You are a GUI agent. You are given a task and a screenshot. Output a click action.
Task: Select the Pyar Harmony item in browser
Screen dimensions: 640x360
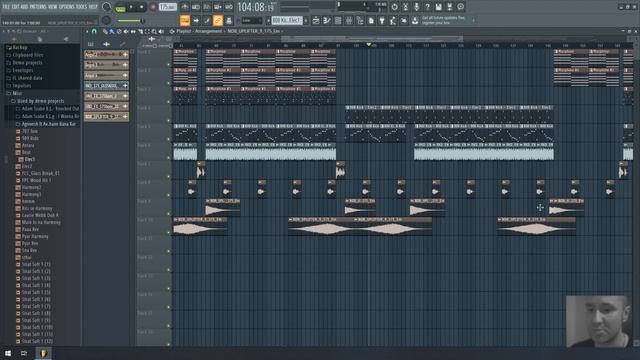click(35, 236)
